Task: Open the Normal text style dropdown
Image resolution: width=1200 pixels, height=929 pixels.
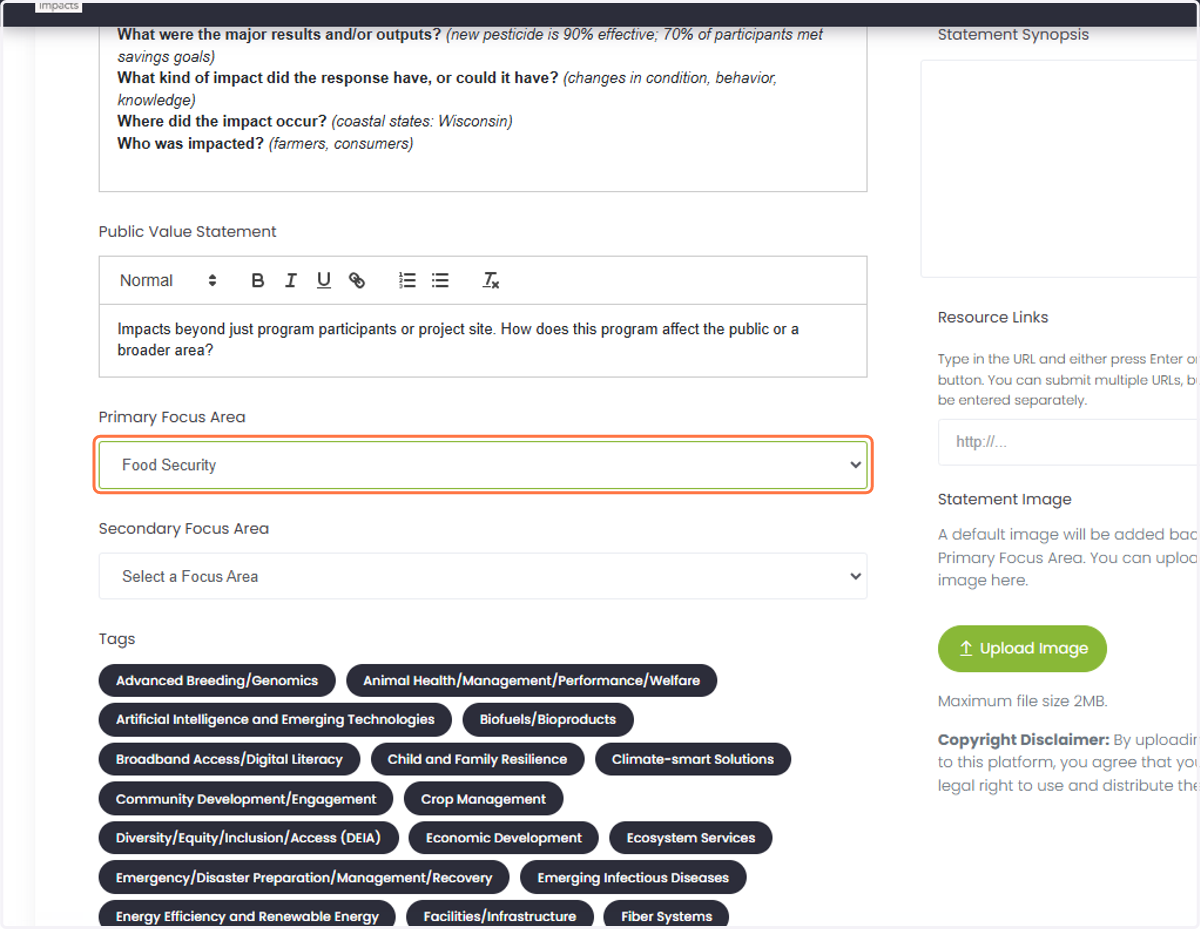Action: coord(168,281)
